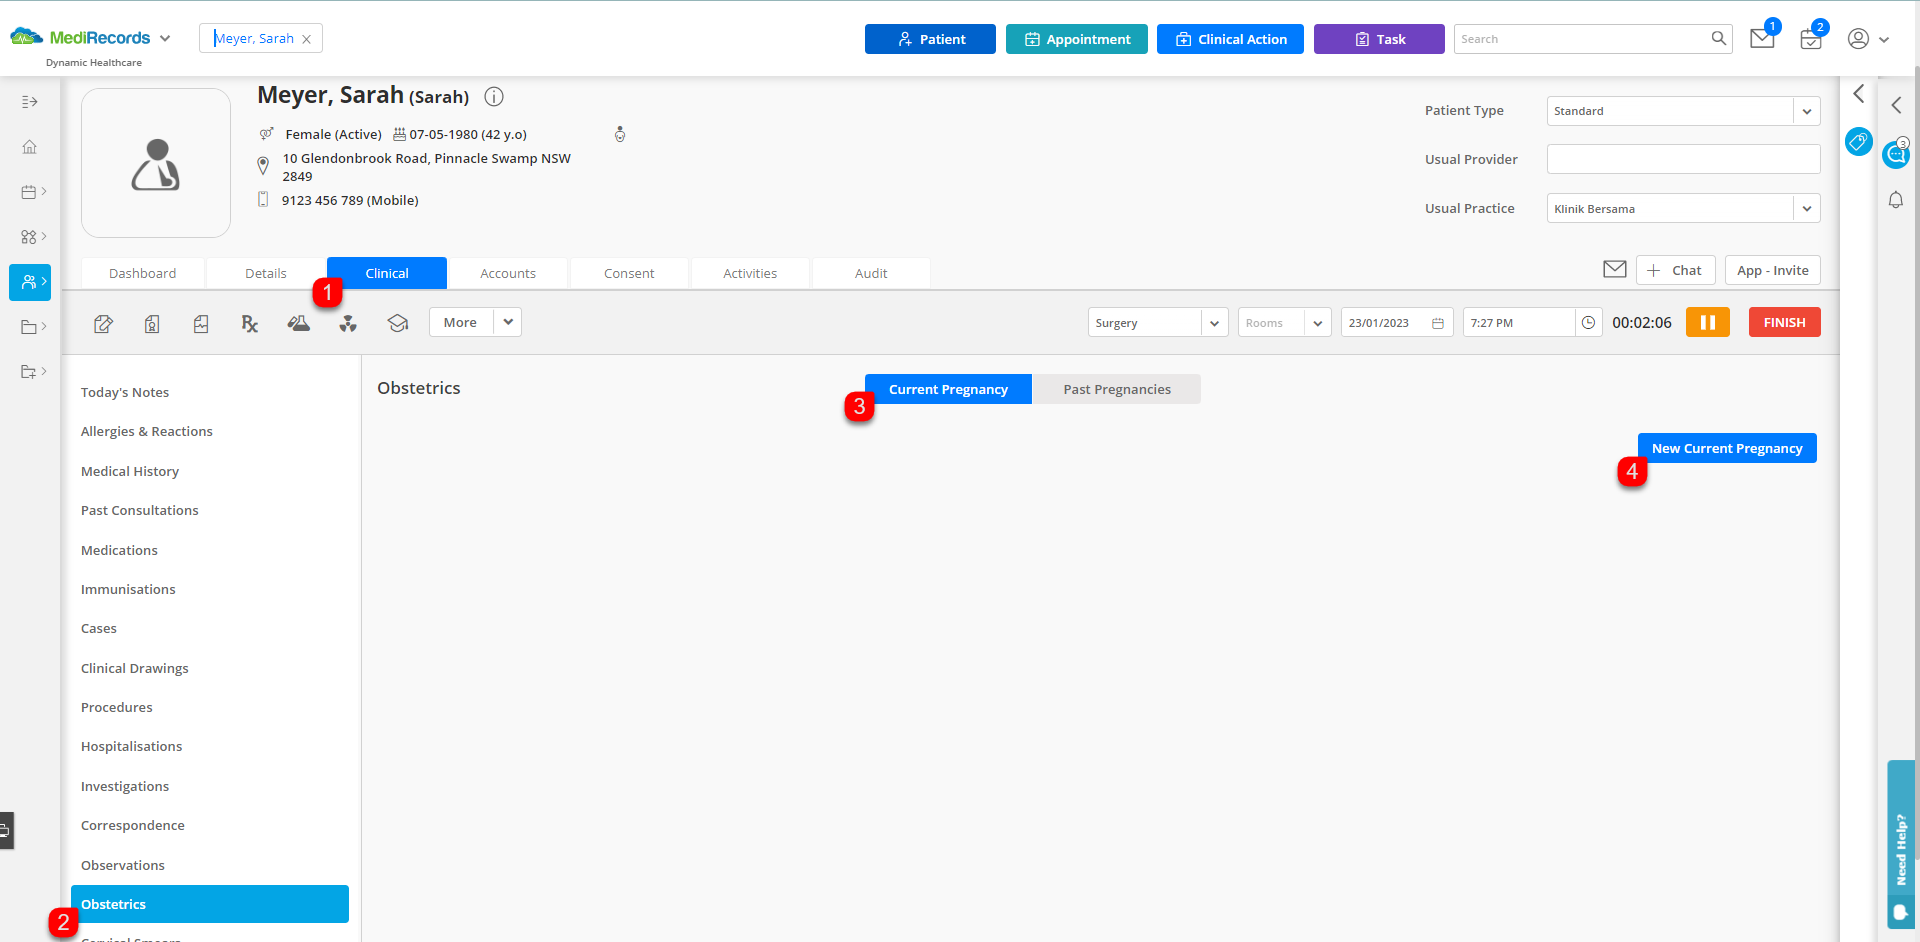Select Immunisations in clinical menu
Screen dimensions: 1920x942
point(128,589)
